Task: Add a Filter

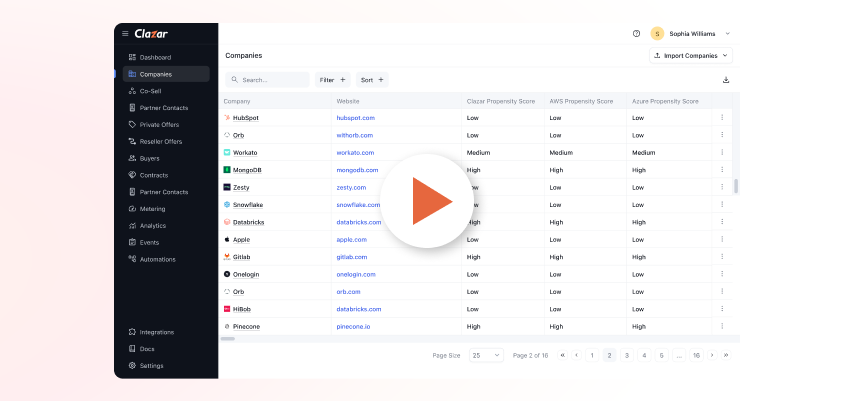Action: (x=333, y=80)
